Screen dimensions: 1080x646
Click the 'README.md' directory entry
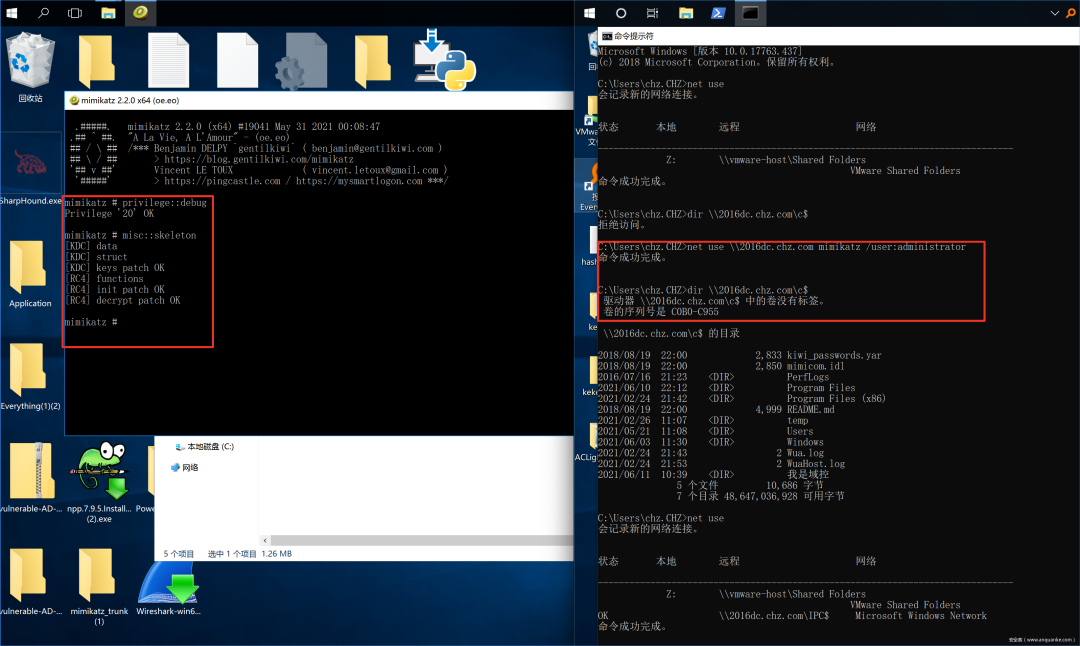click(x=811, y=410)
